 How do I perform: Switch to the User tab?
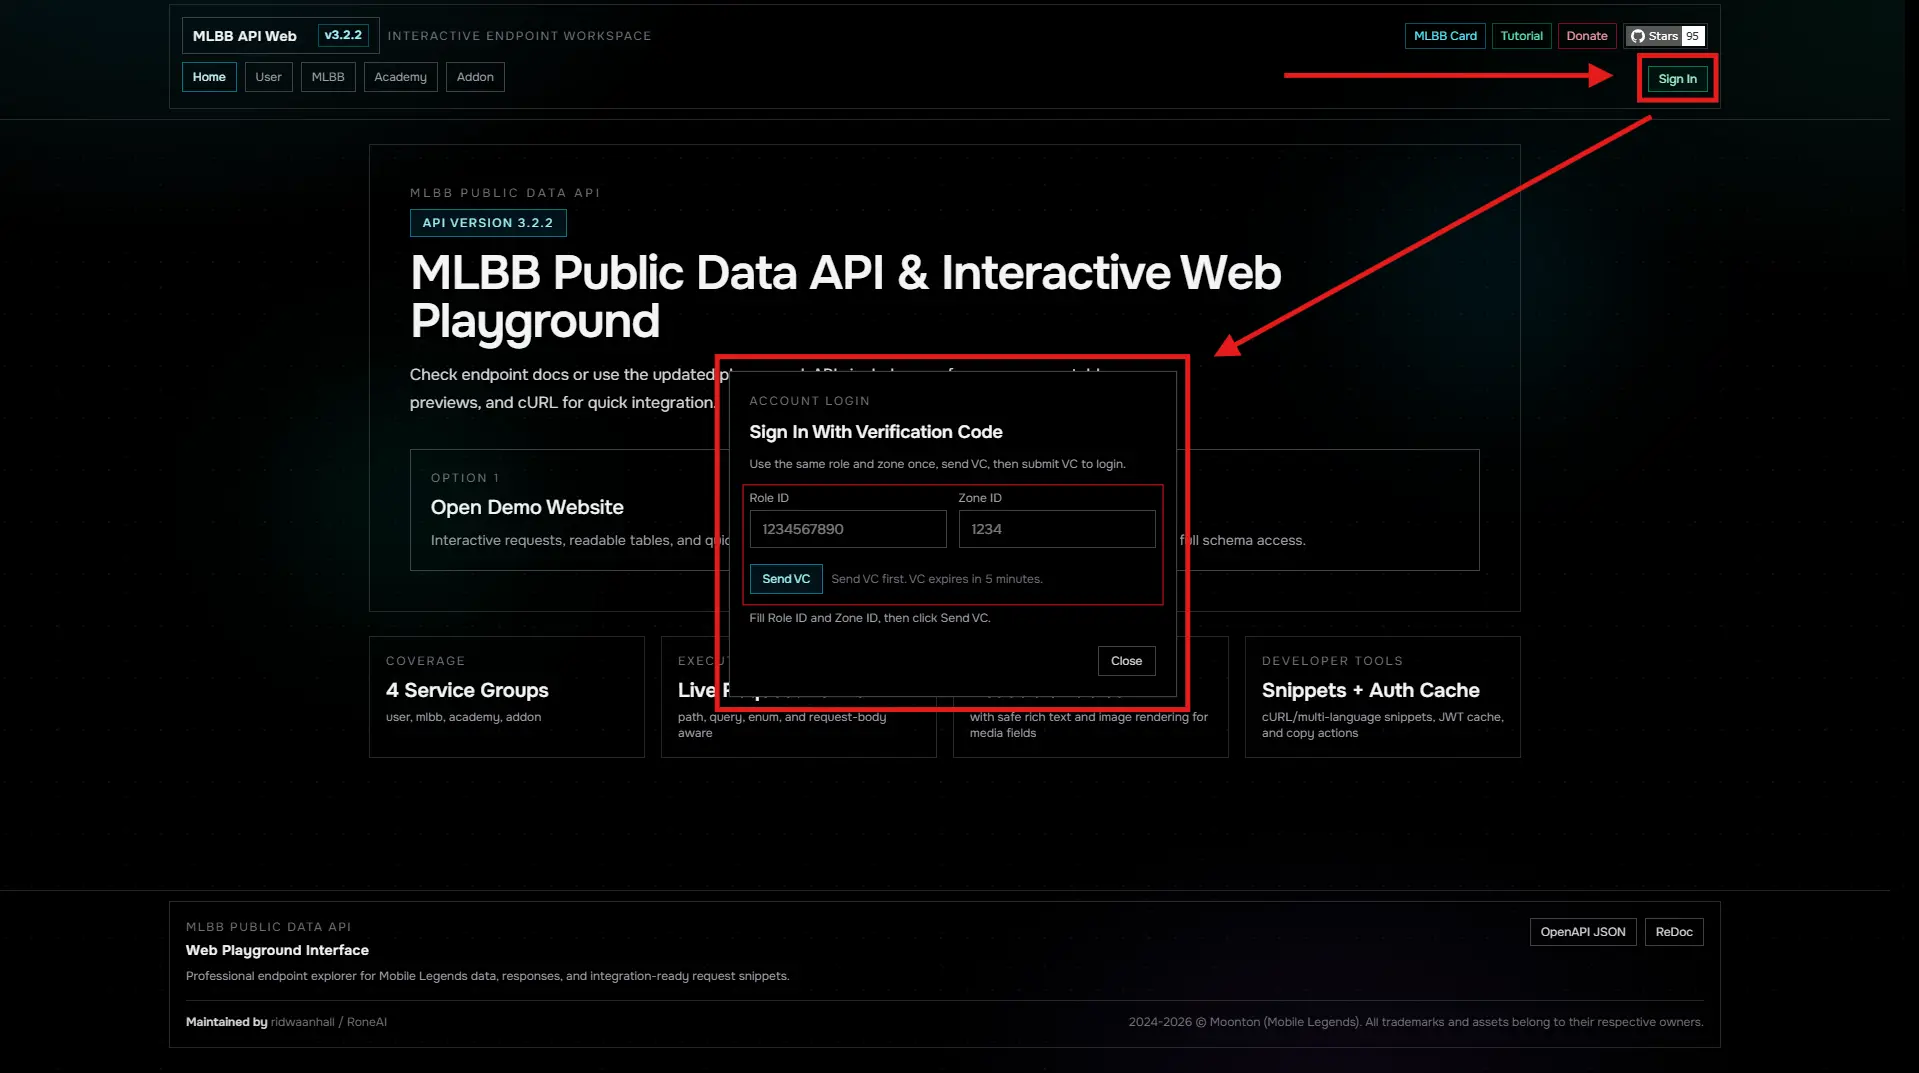click(268, 77)
